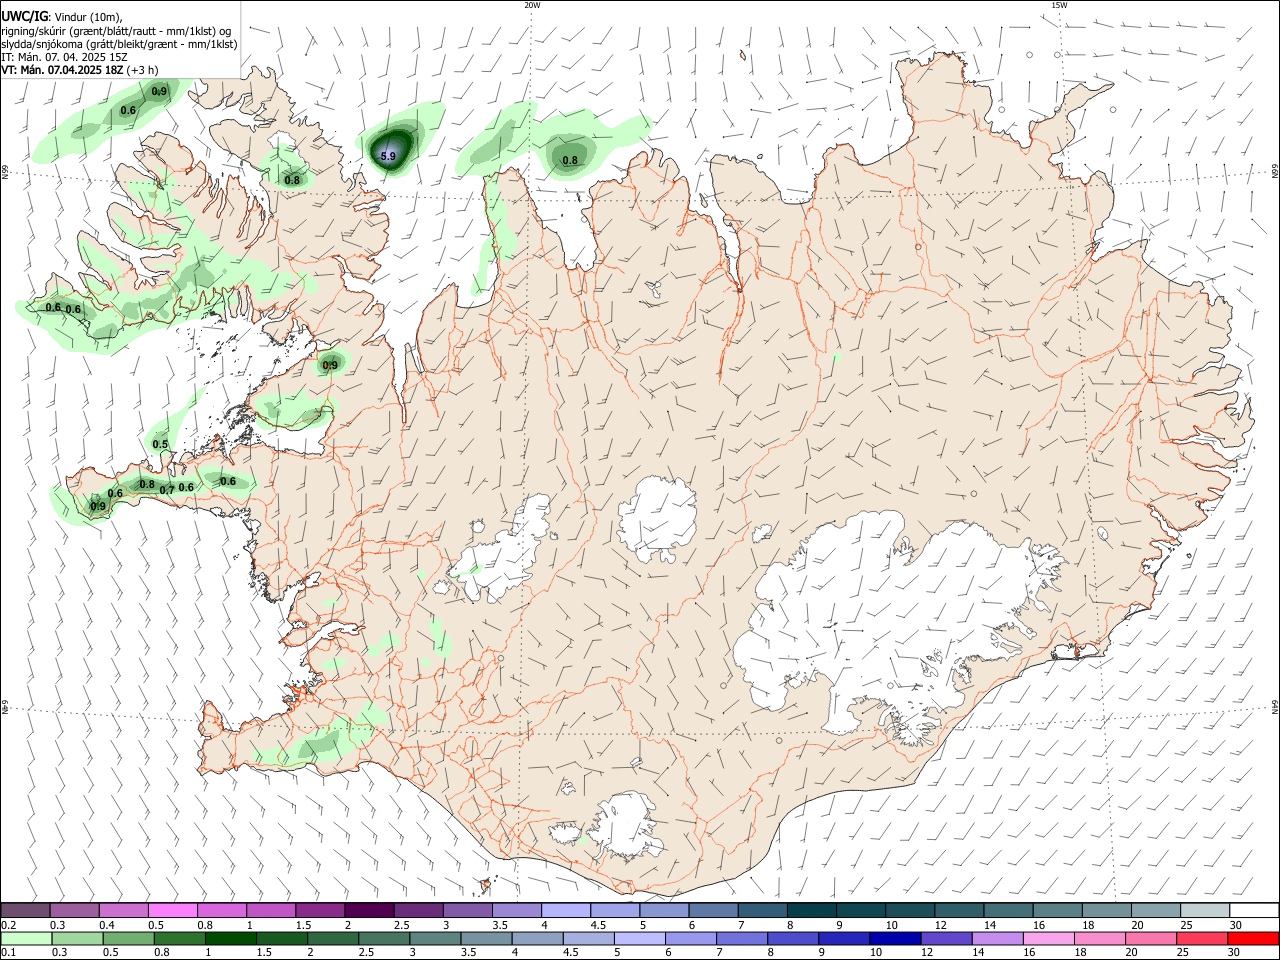Click the '(+3 h)' forecast offset text
This screenshot has height=960, width=1280.
[x=142, y=70]
